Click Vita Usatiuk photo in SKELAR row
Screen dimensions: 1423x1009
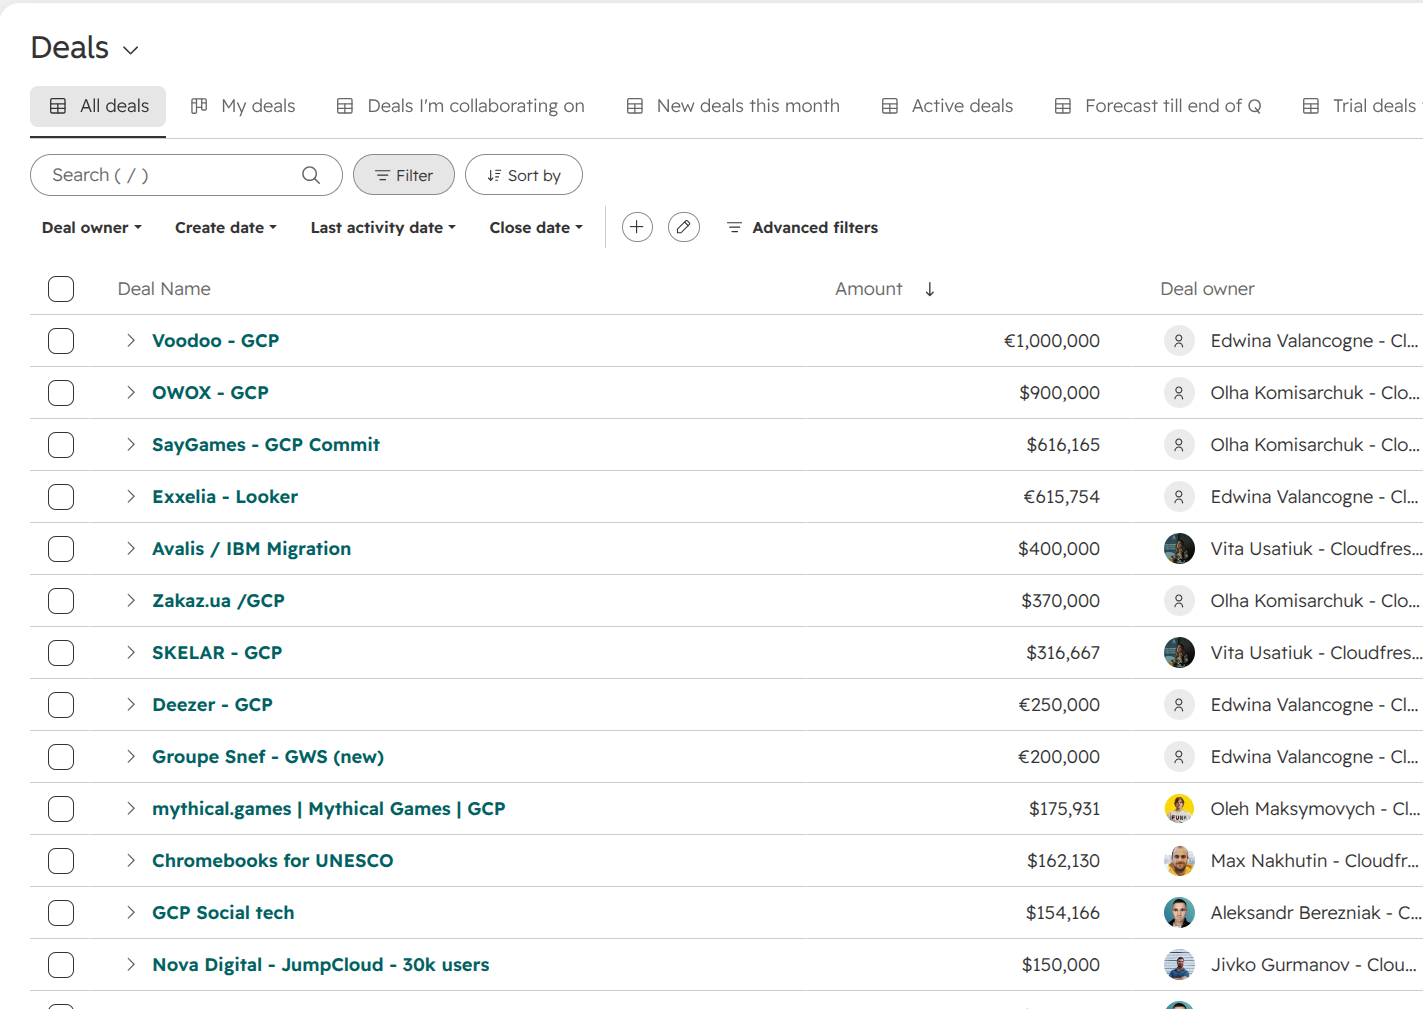click(x=1179, y=653)
